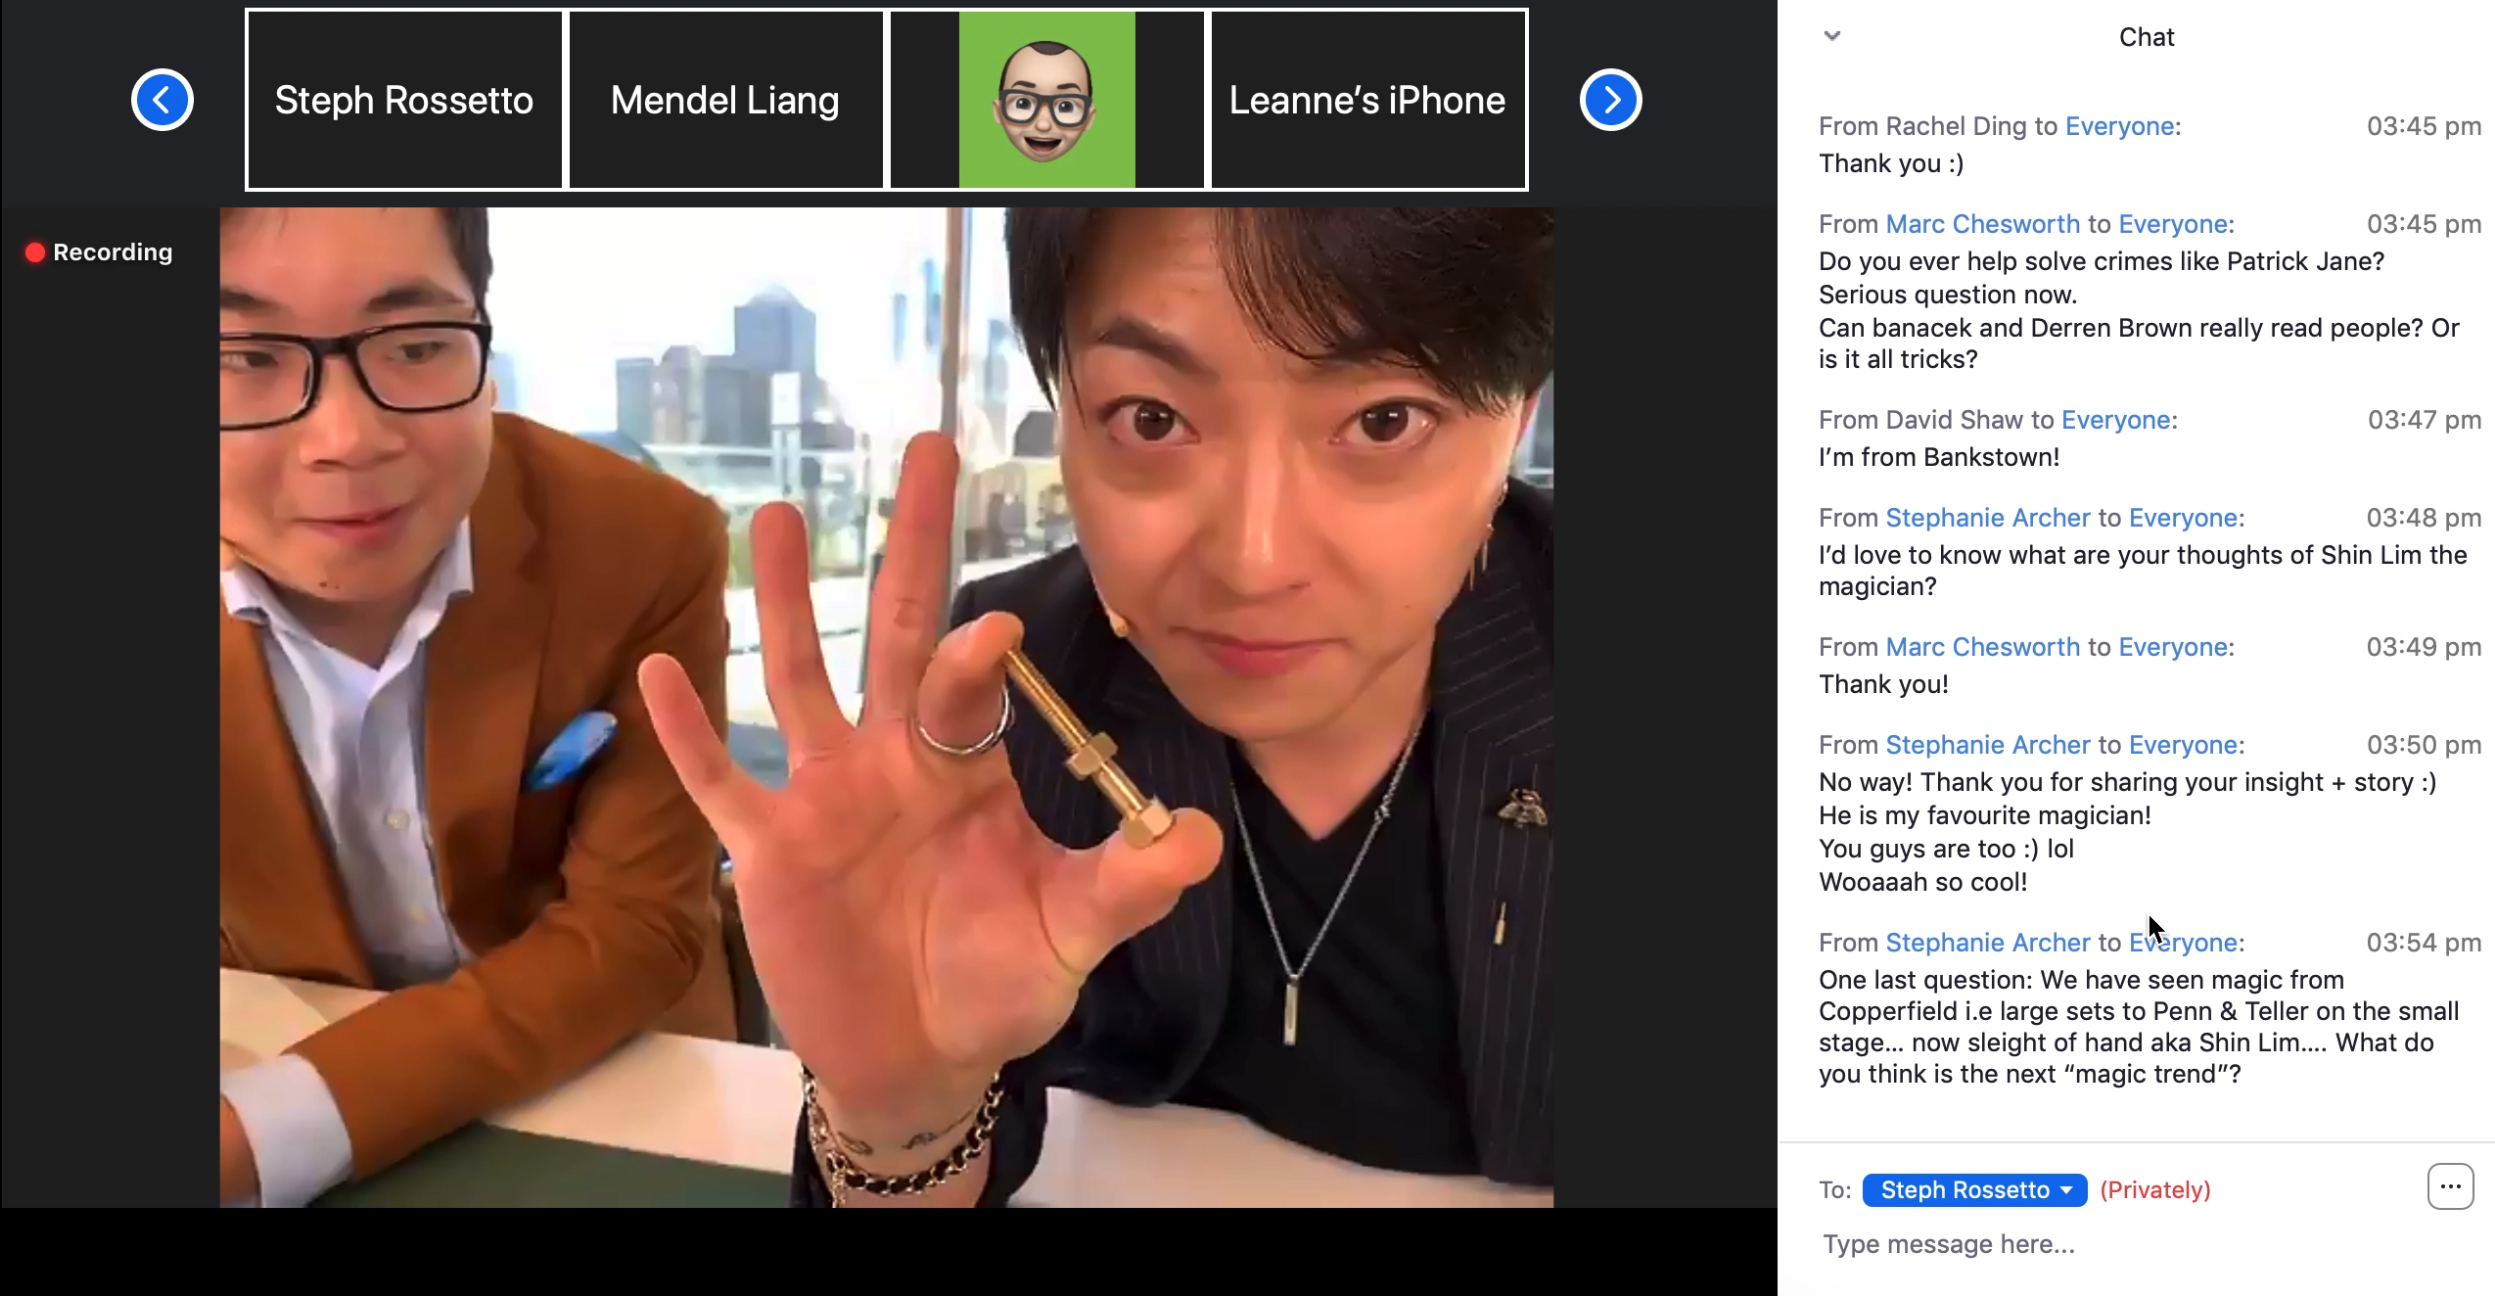Go to next page of participant thumbnails
Viewport: 2495px width, 1296px height.
(1610, 100)
